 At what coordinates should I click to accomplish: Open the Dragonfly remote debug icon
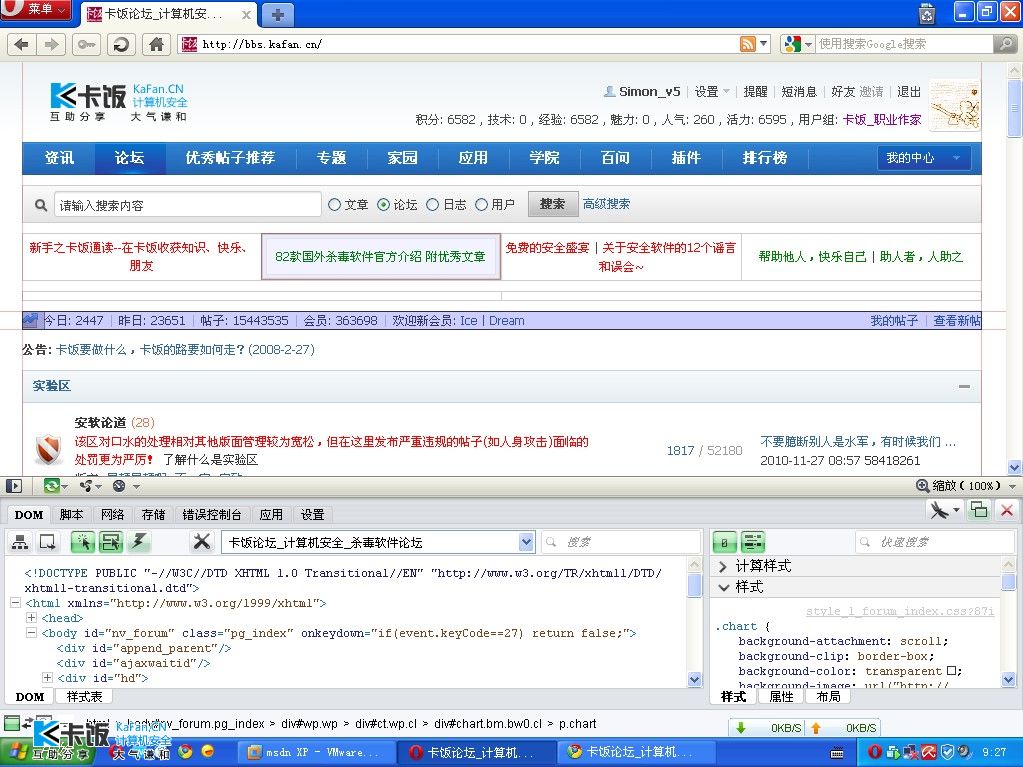(939, 510)
